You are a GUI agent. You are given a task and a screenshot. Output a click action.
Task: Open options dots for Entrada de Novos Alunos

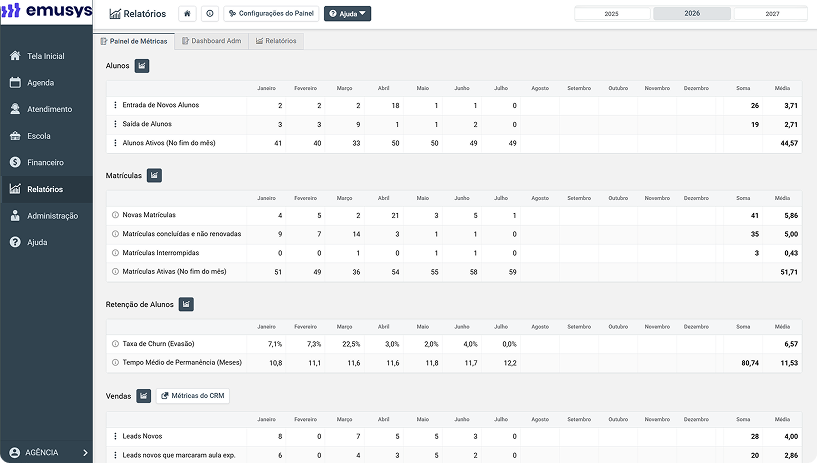coord(115,105)
